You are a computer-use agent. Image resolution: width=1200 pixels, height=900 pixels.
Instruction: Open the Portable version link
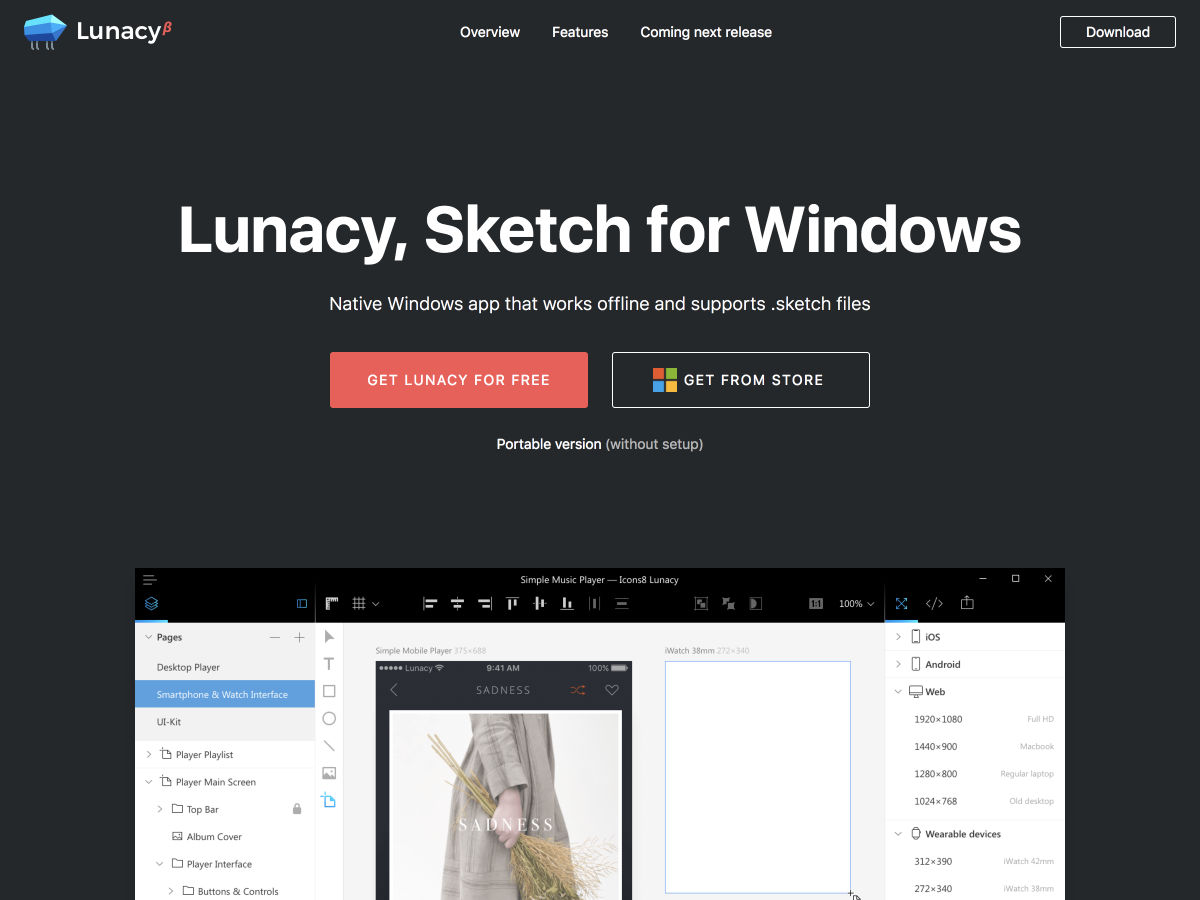549,444
